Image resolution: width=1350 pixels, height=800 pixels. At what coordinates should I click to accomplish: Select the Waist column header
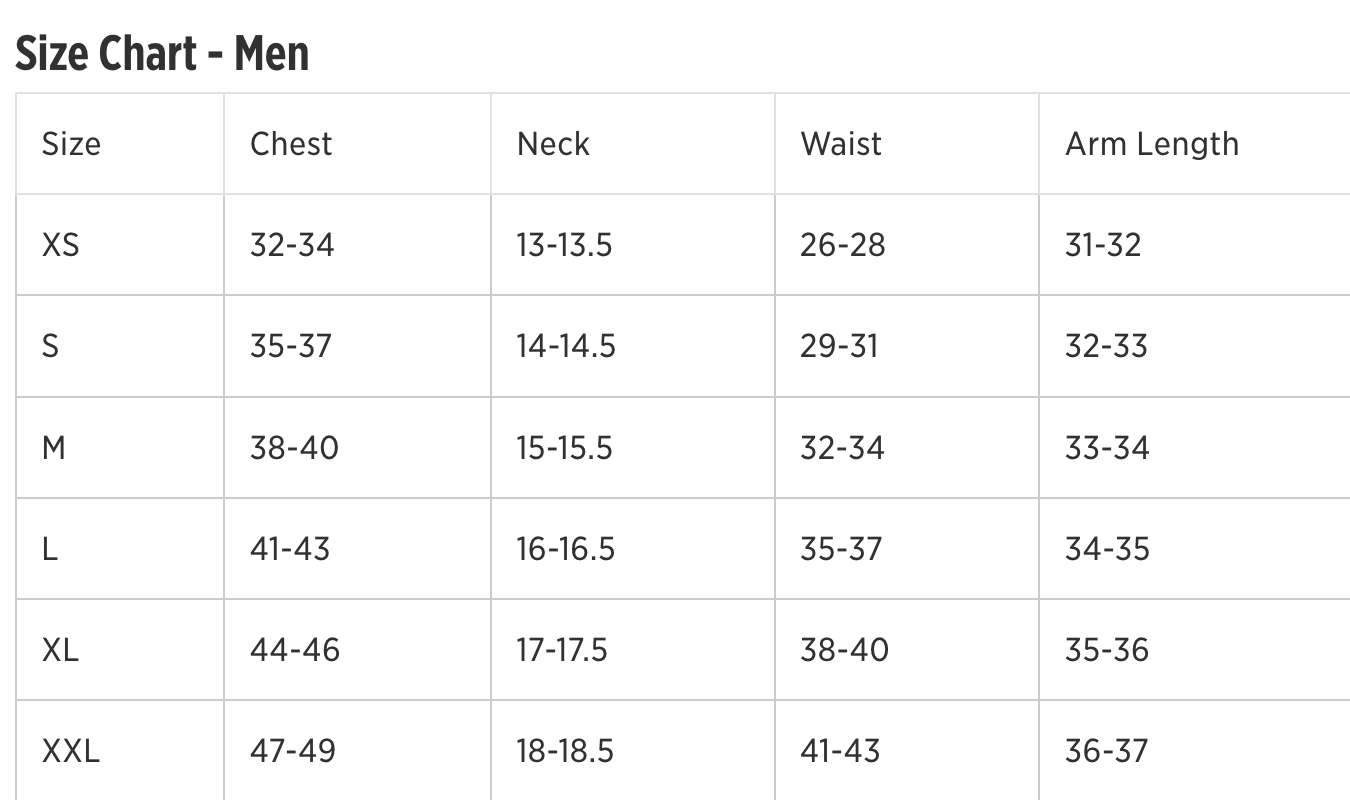pyautogui.click(x=841, y=144)
